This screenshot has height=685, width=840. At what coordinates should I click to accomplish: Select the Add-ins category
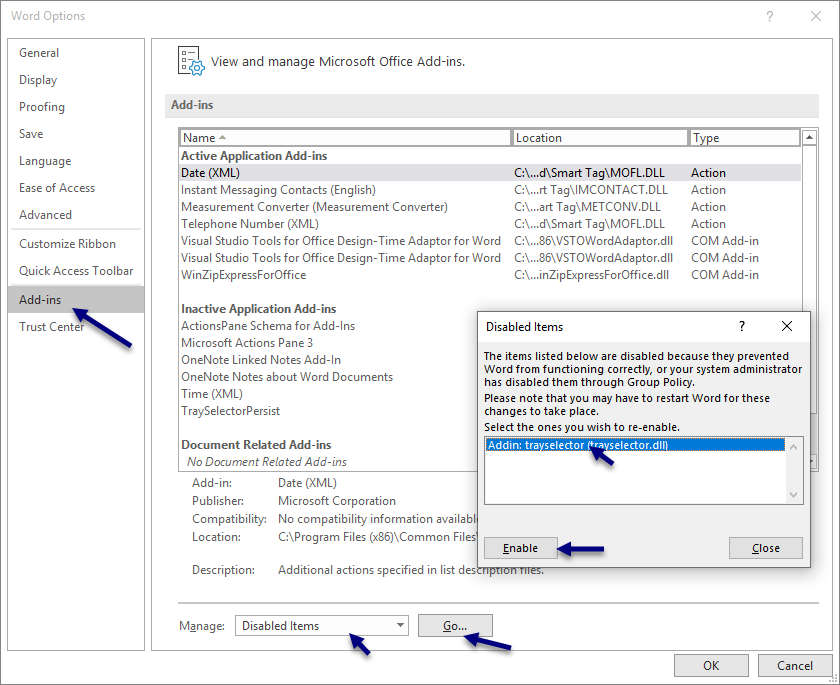click(x=76, y=299)
